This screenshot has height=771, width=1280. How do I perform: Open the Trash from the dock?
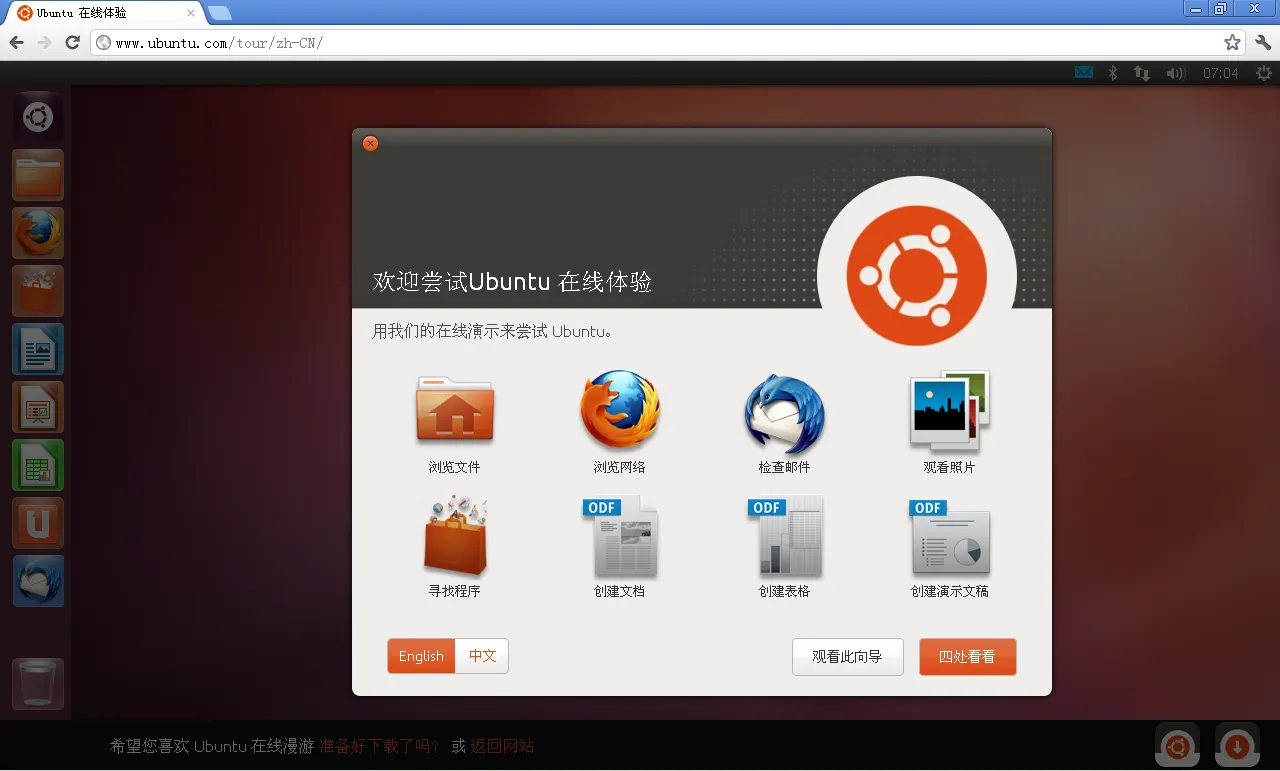37,683
